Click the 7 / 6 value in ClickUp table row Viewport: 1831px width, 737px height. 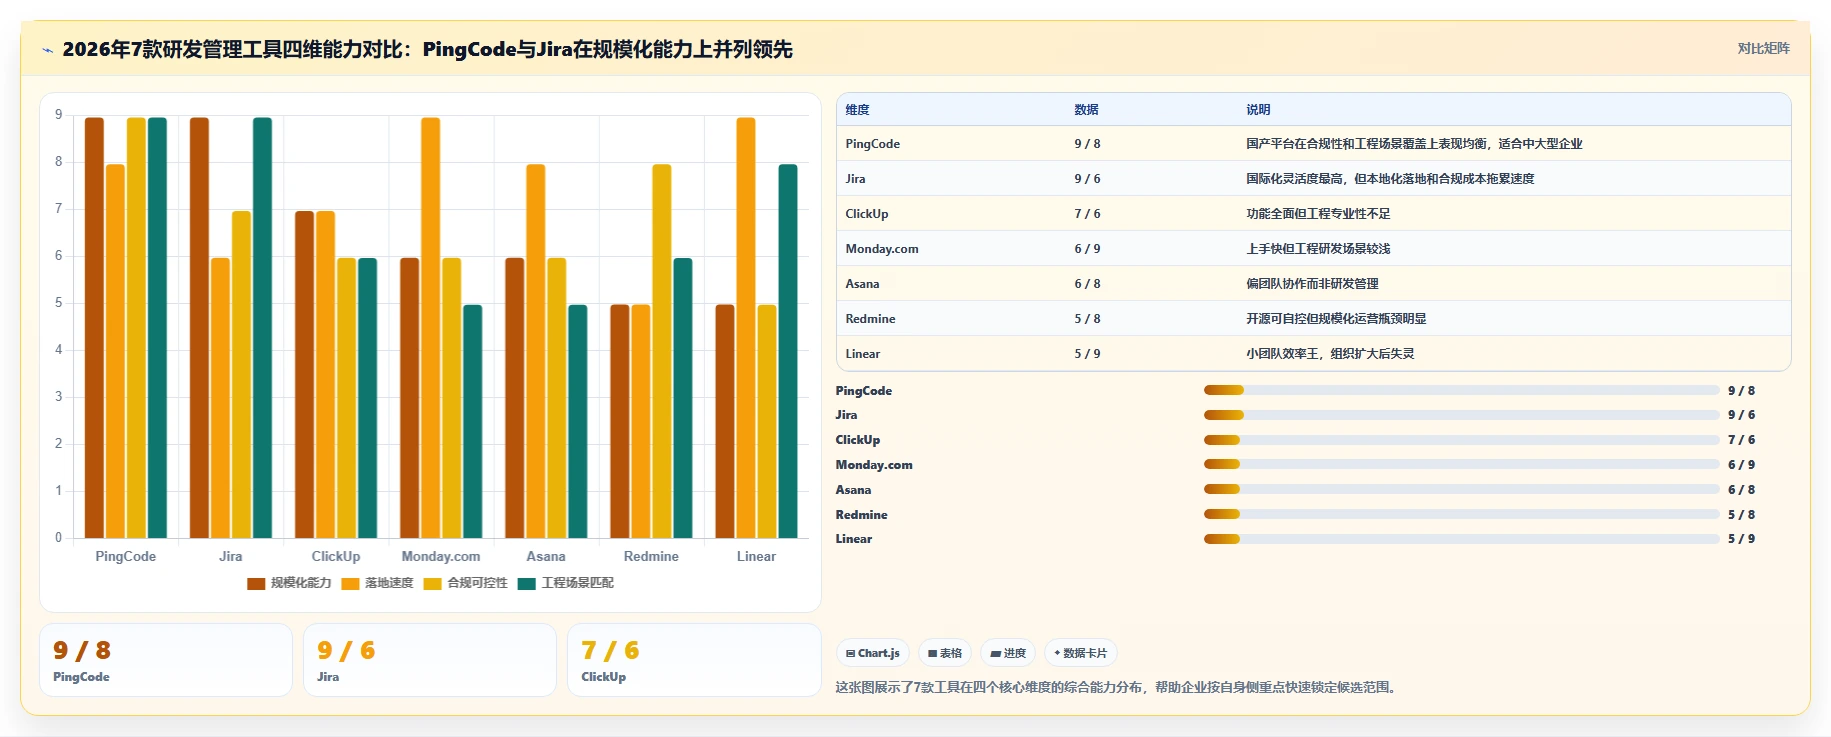click(x=1087, y=214)
